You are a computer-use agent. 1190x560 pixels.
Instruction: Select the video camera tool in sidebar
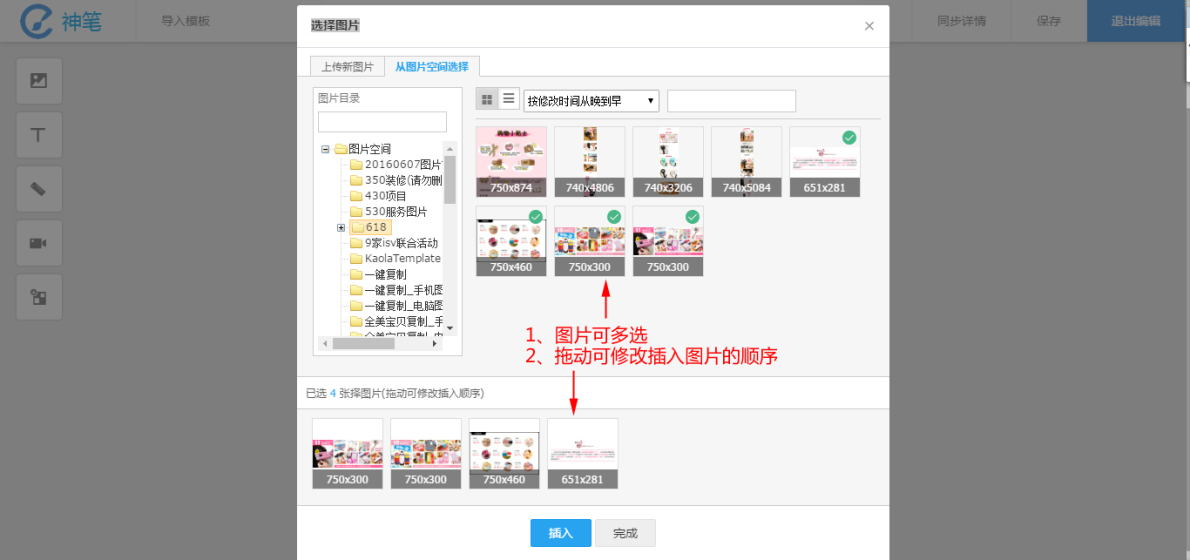(39, 243)
